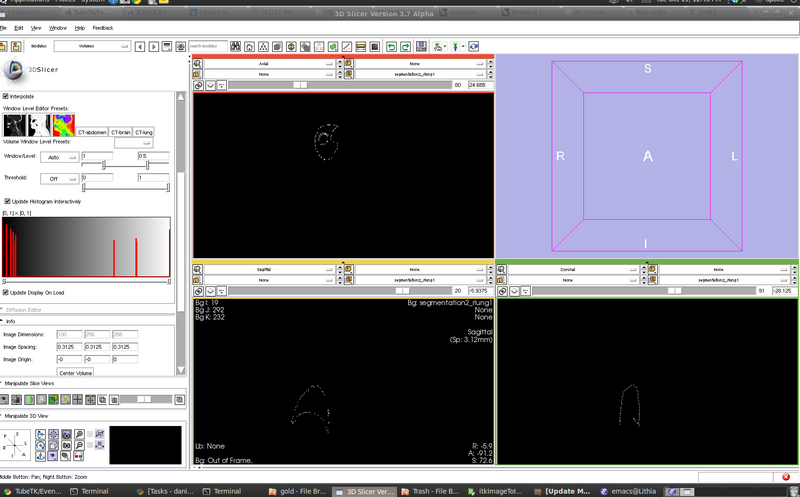Viewport: 800px width, 497px height.
Task: Open the Home module icon in toolbar
Action: click(249, 46)
